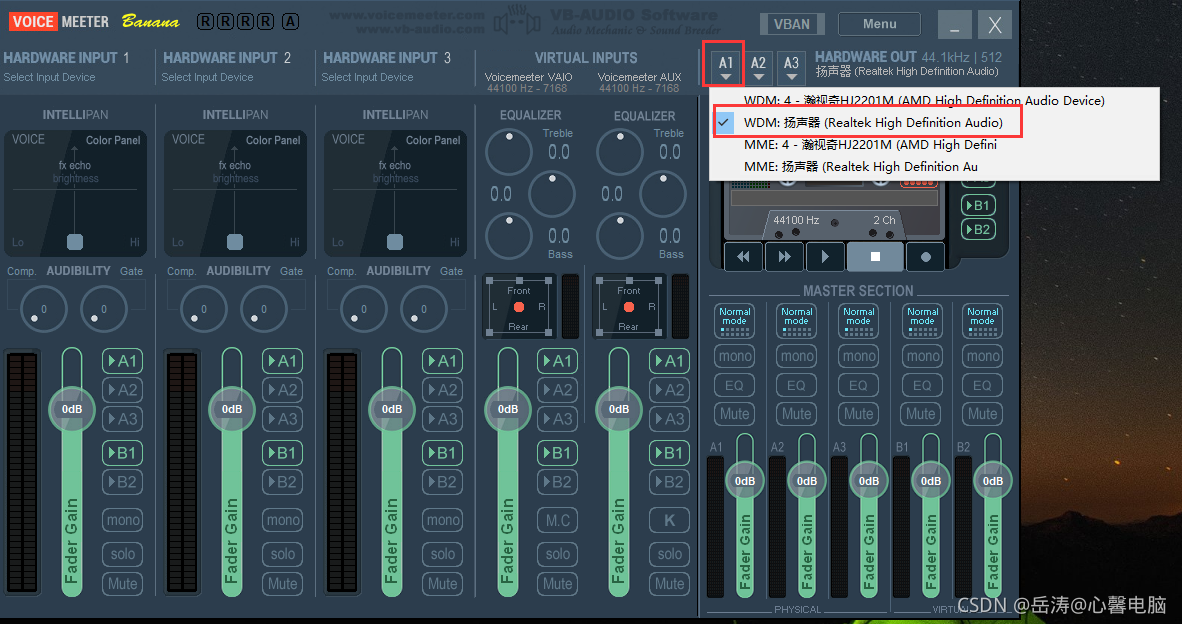Enable A2 routing on Hardware Input 1
Image resolution: width=1182 pixels, height=624 pixels.
[122, 390]
